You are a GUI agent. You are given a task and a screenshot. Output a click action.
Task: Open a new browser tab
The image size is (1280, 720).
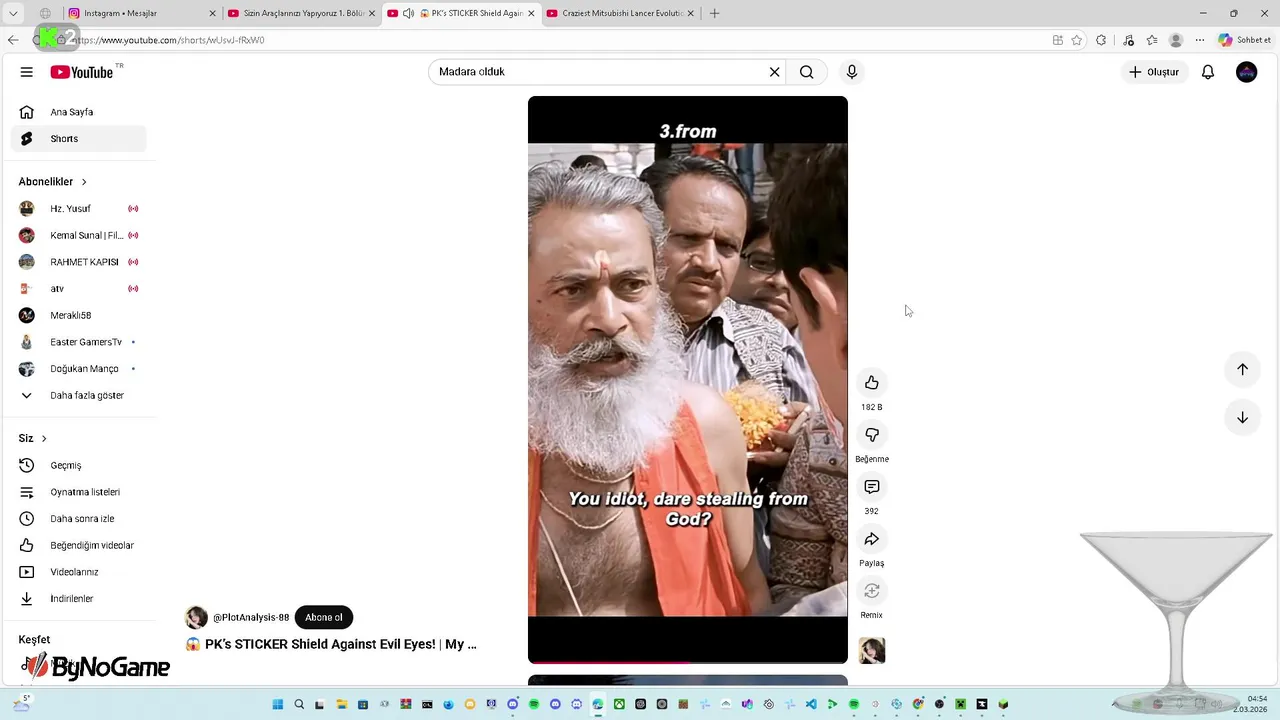click(x=714, y=13)
